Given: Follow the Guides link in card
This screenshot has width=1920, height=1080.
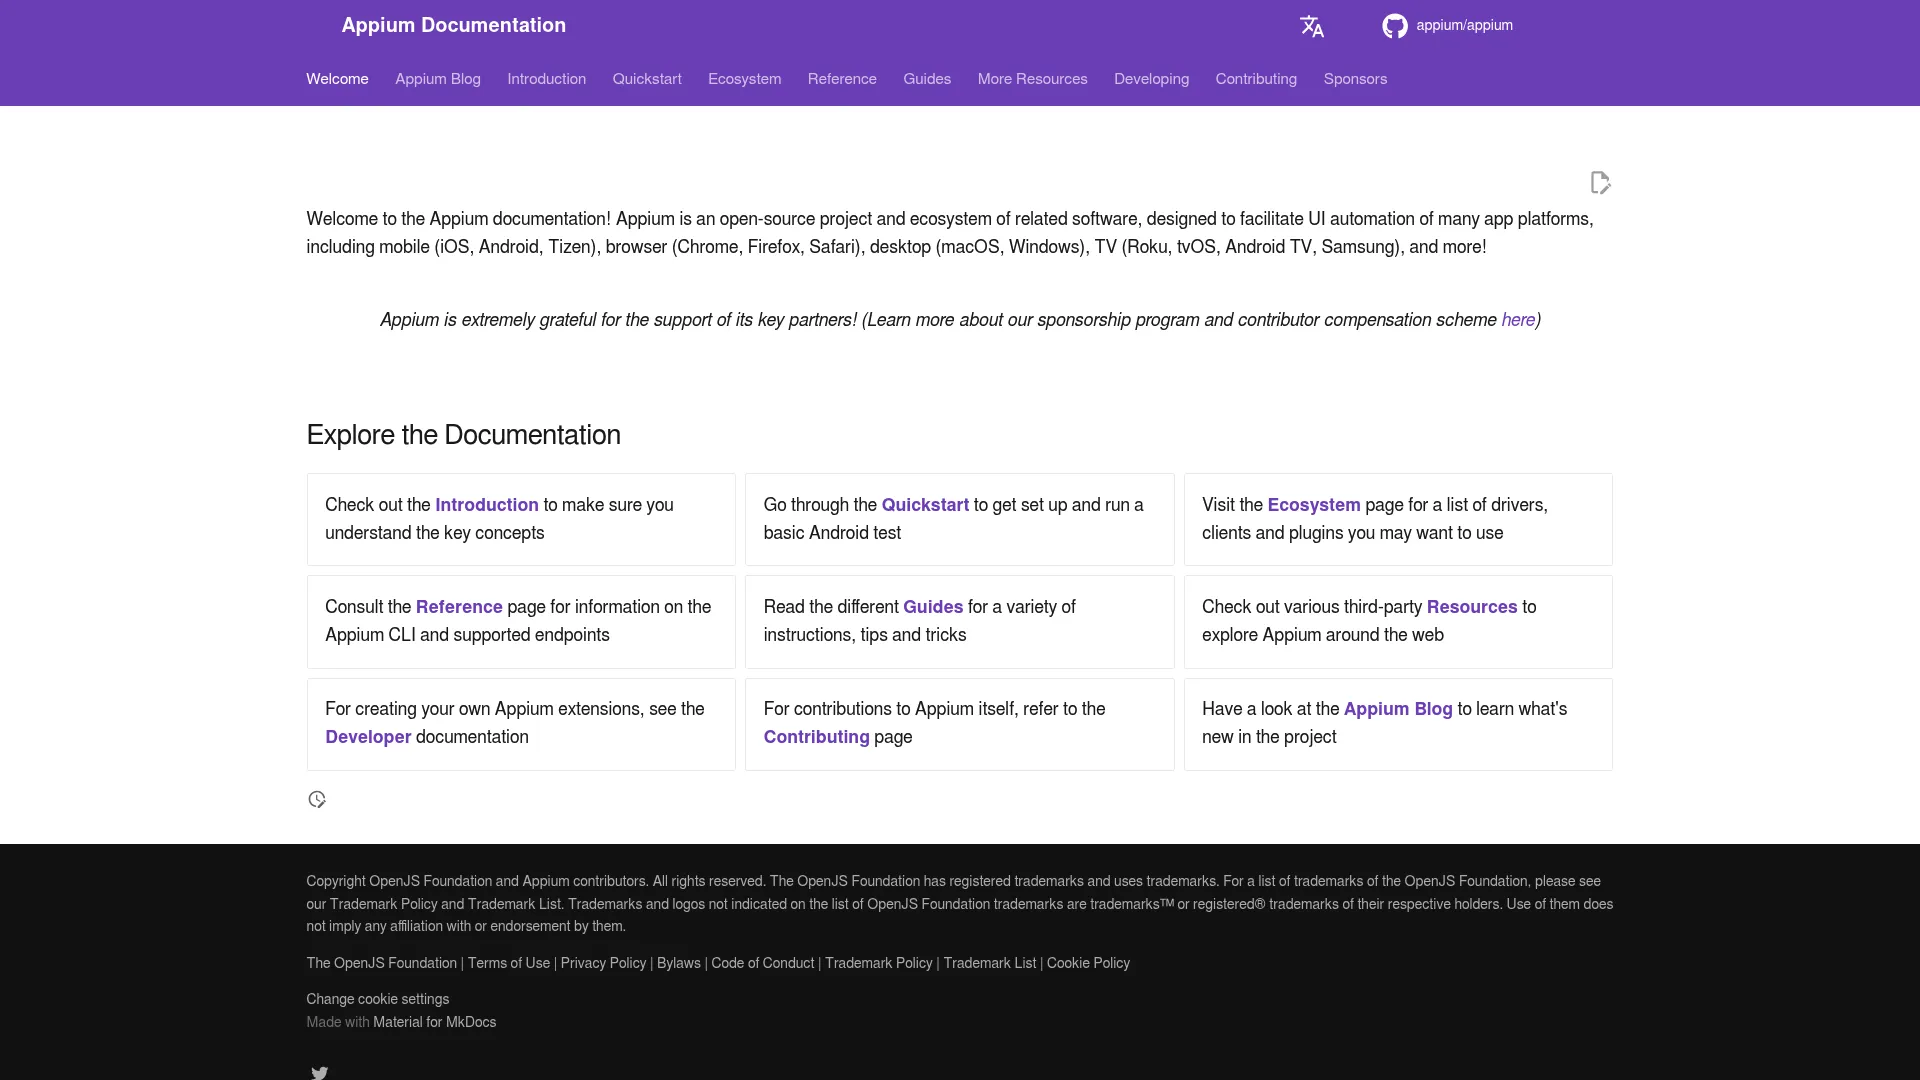Looking at the screenshot, I should click(x=933, y=607).
